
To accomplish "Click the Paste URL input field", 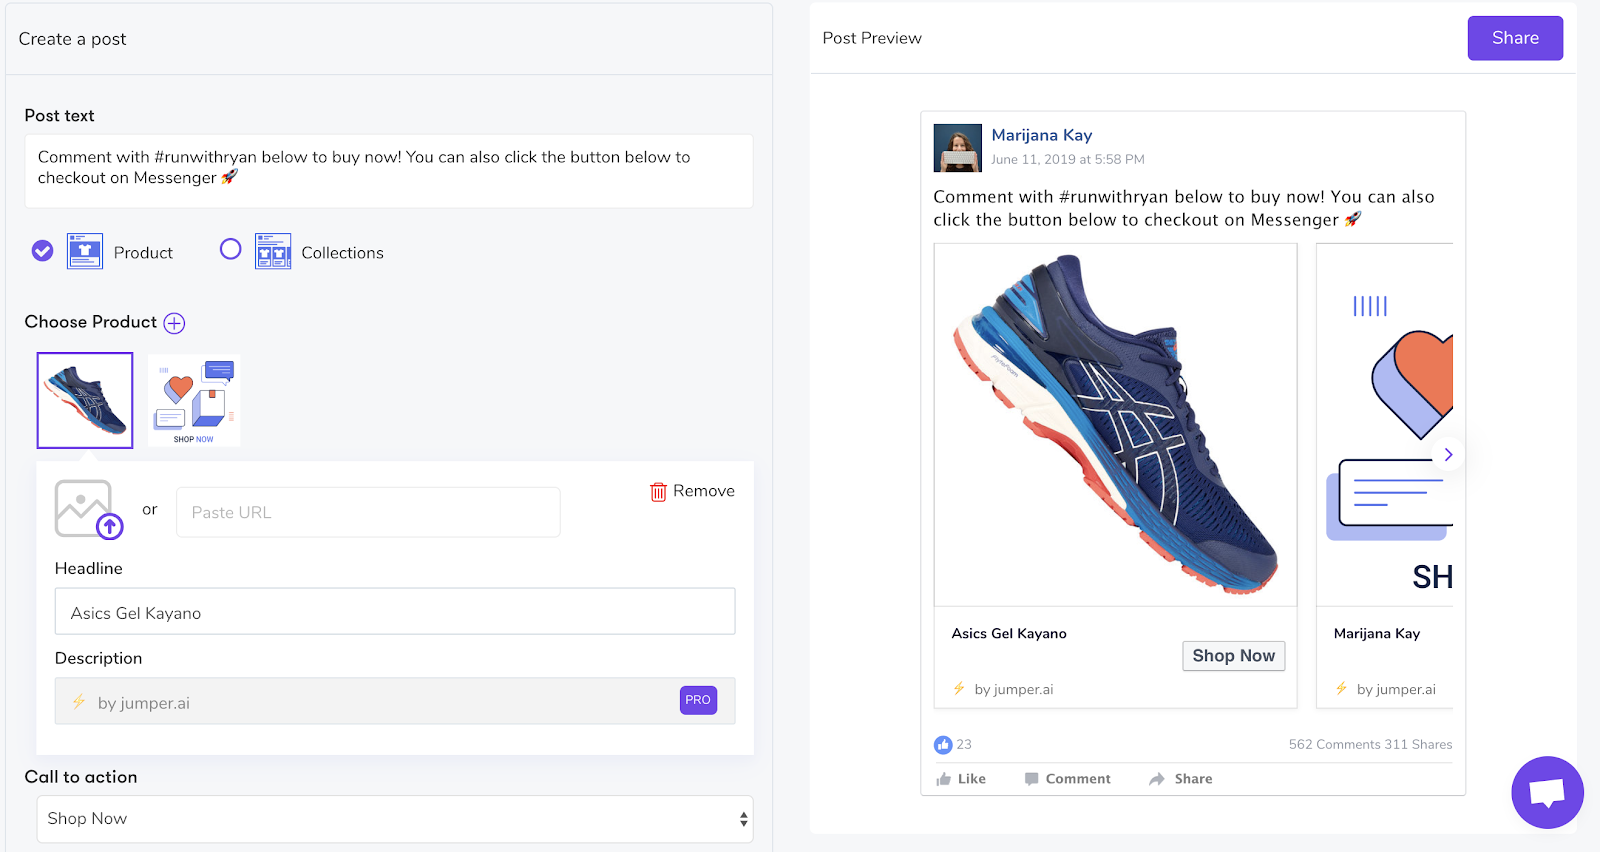I will [x=368, y=512].
